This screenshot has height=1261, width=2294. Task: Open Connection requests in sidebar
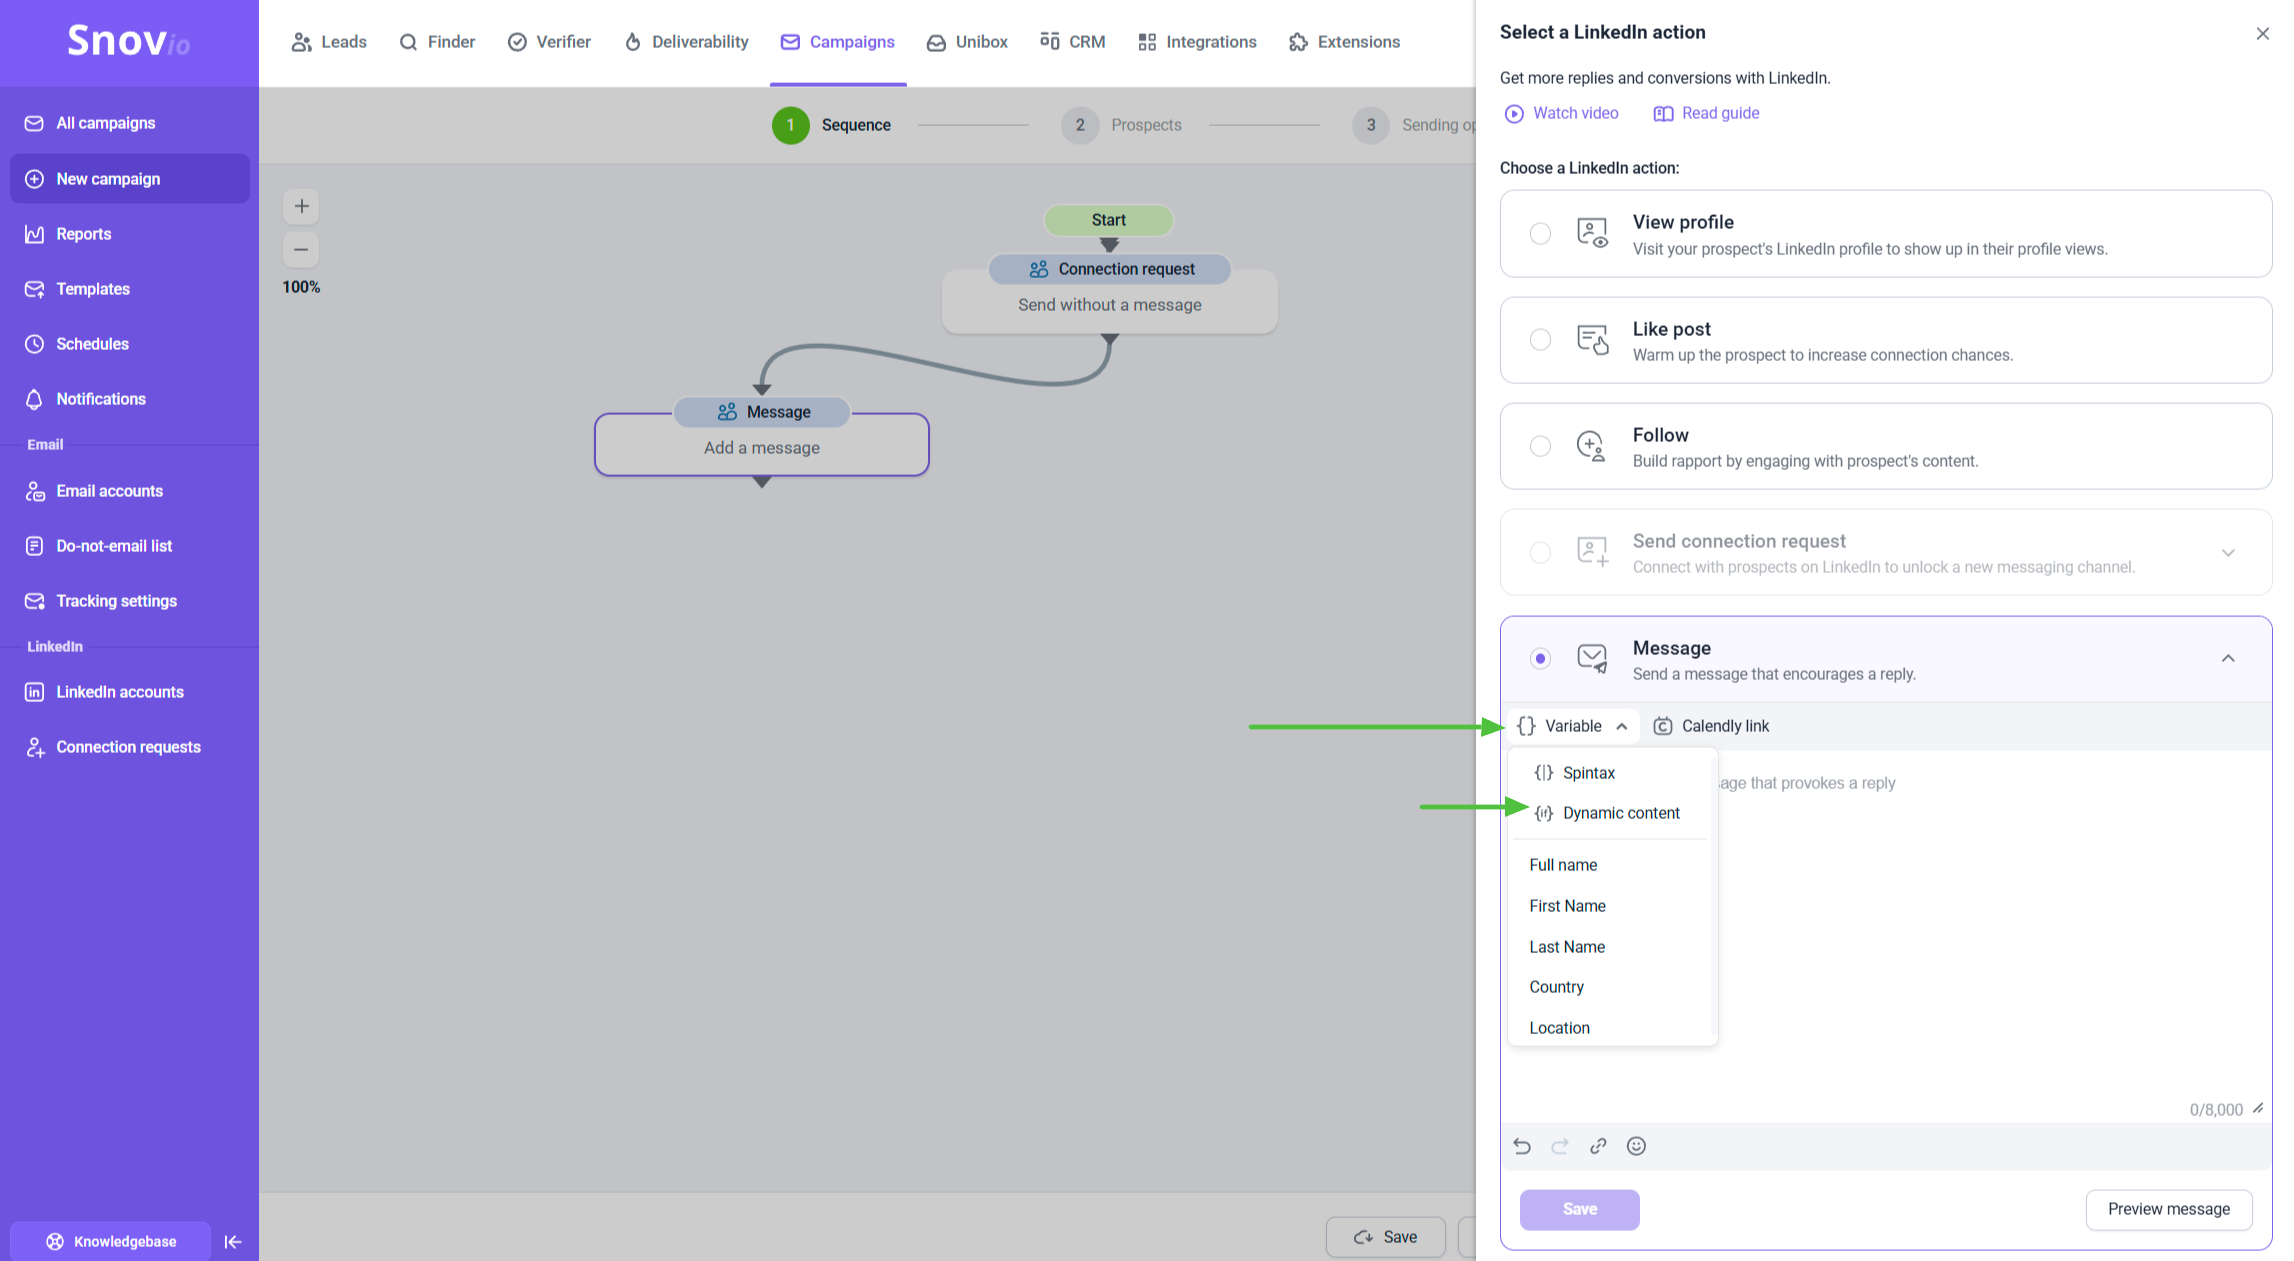[130, 747]
